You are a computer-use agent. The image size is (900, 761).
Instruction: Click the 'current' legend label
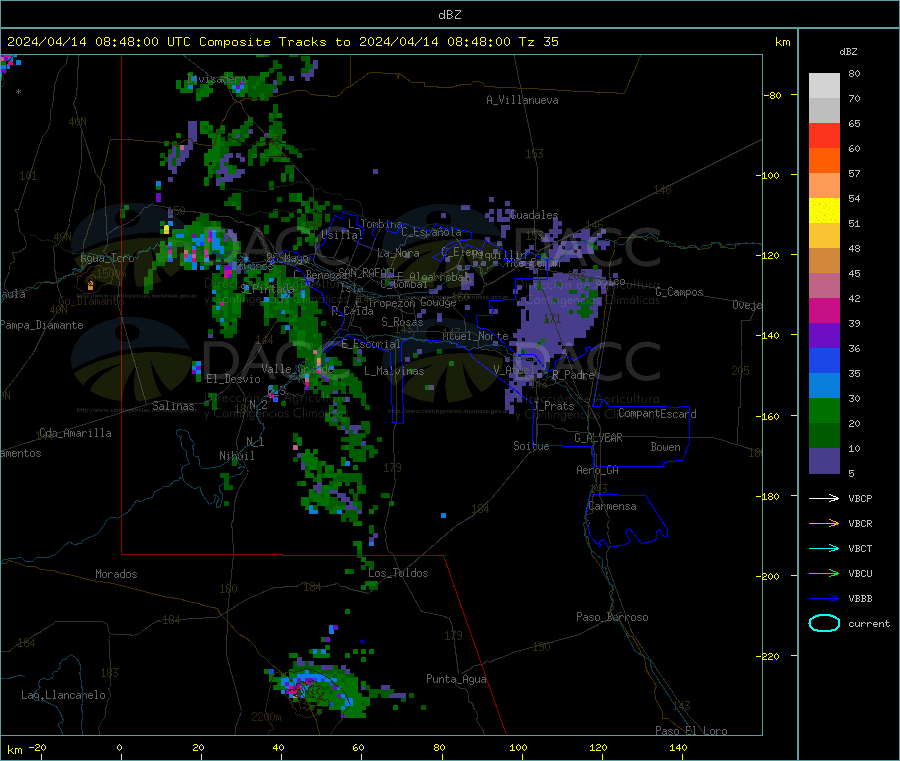pyautogui.click(x=868, y=623)
